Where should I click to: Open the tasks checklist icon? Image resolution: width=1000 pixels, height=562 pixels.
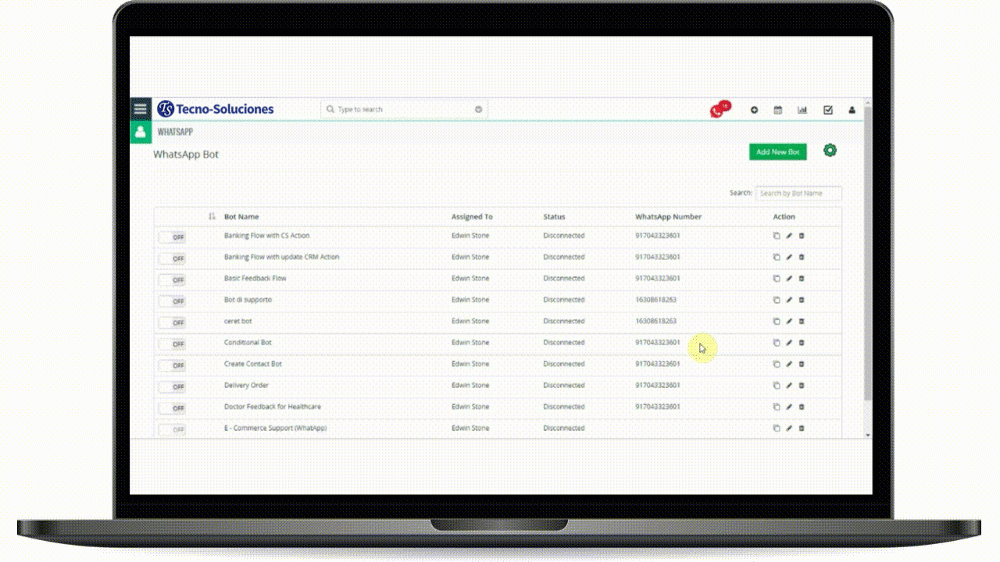828,110
